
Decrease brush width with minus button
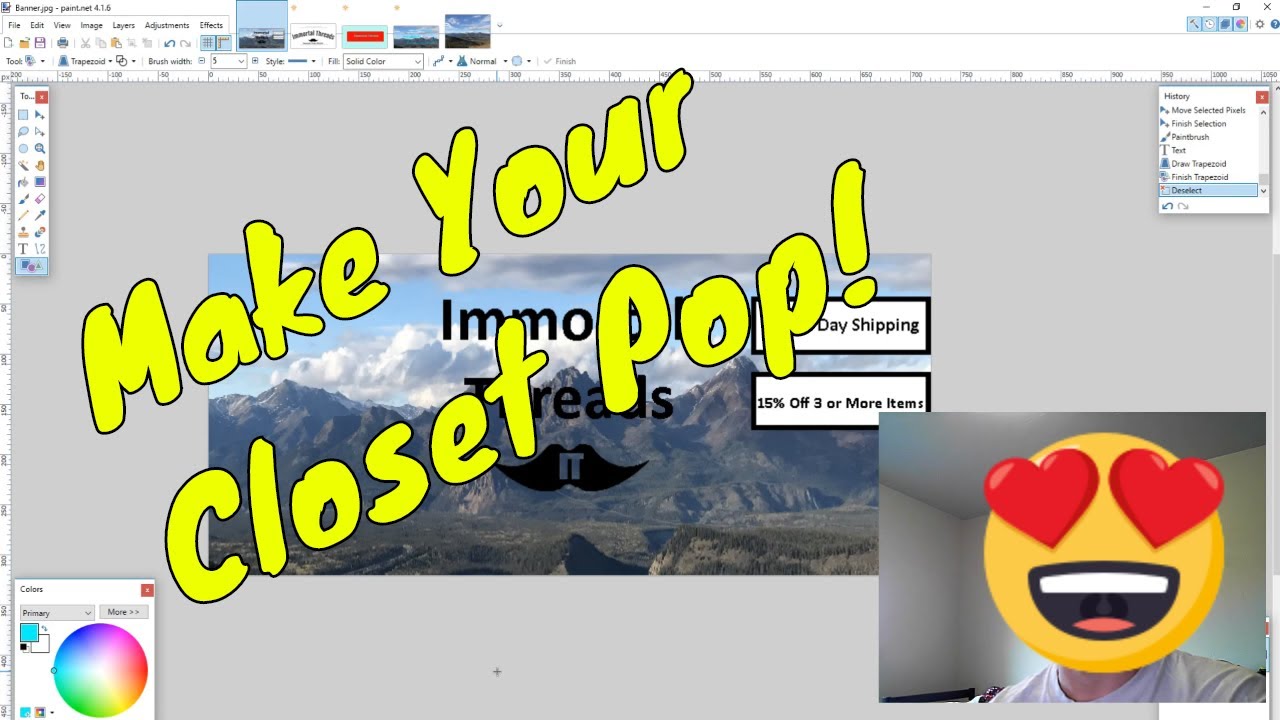pos(201,61)
